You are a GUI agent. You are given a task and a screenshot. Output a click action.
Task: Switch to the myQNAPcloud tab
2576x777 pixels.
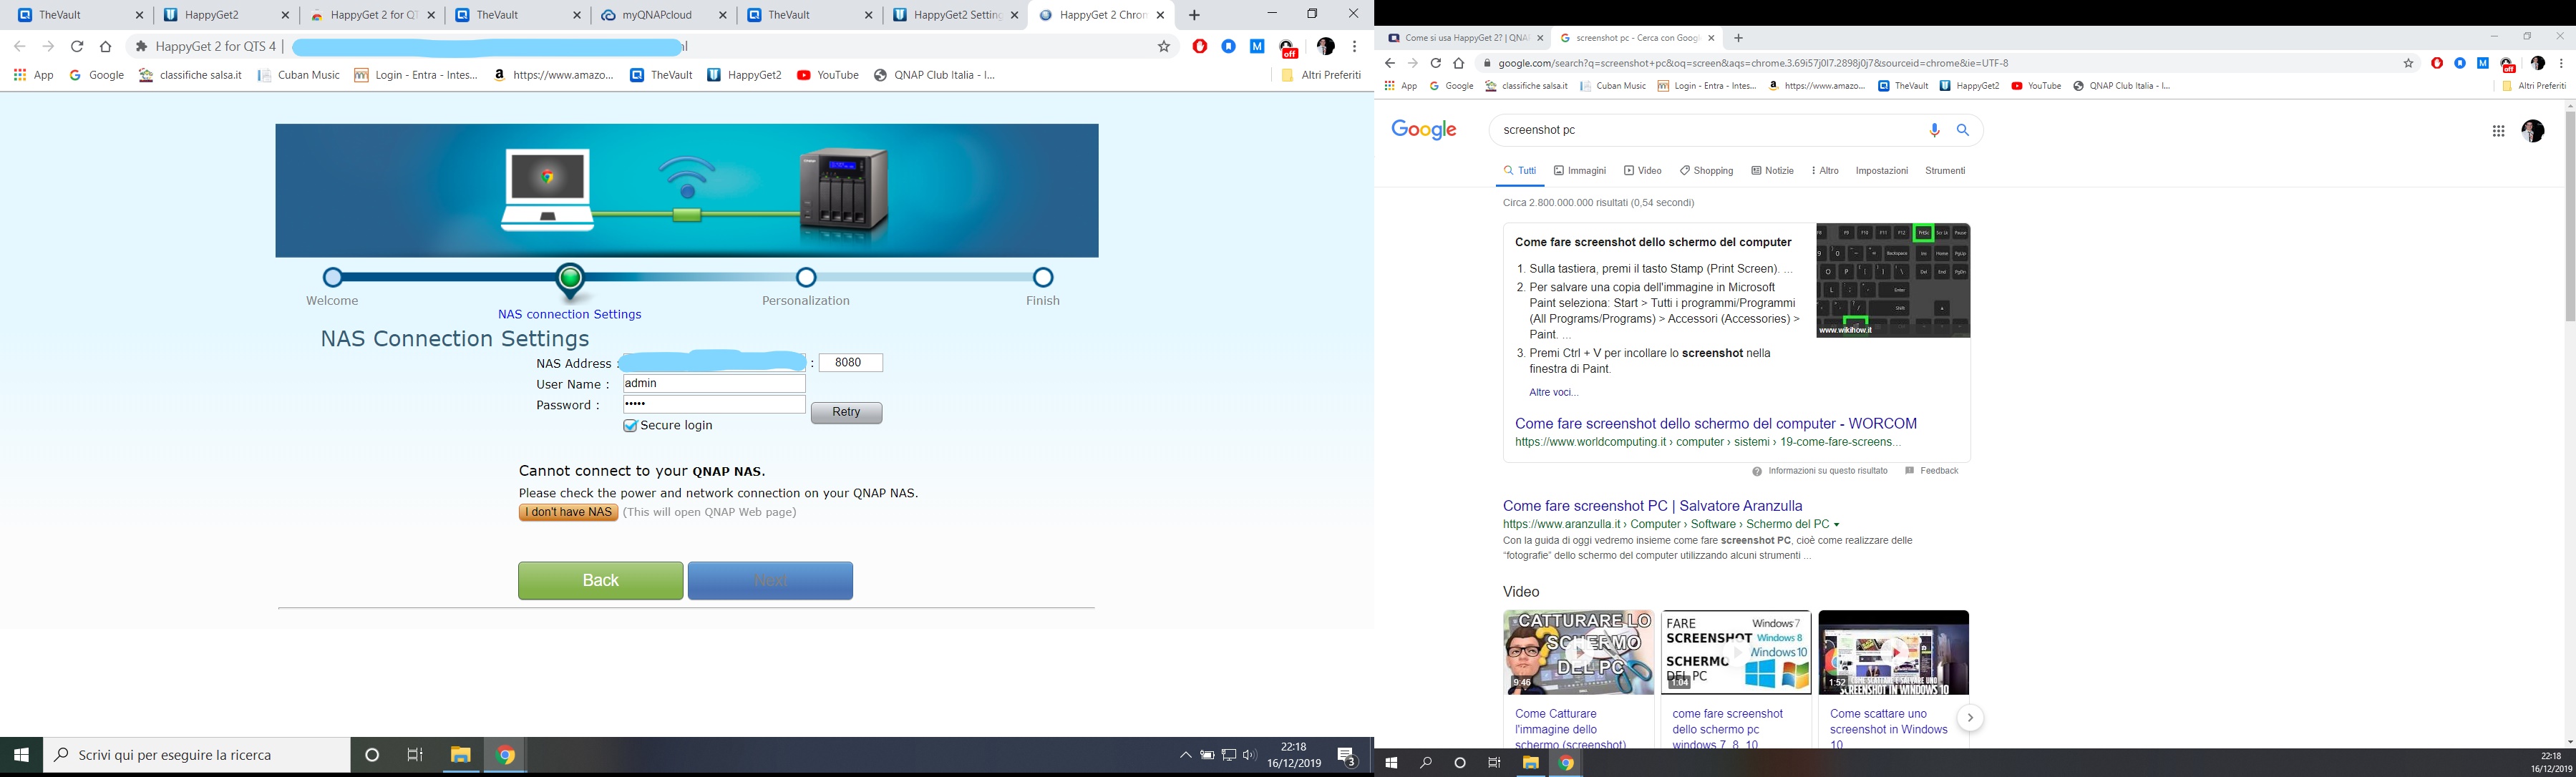[x=656, y=15]
